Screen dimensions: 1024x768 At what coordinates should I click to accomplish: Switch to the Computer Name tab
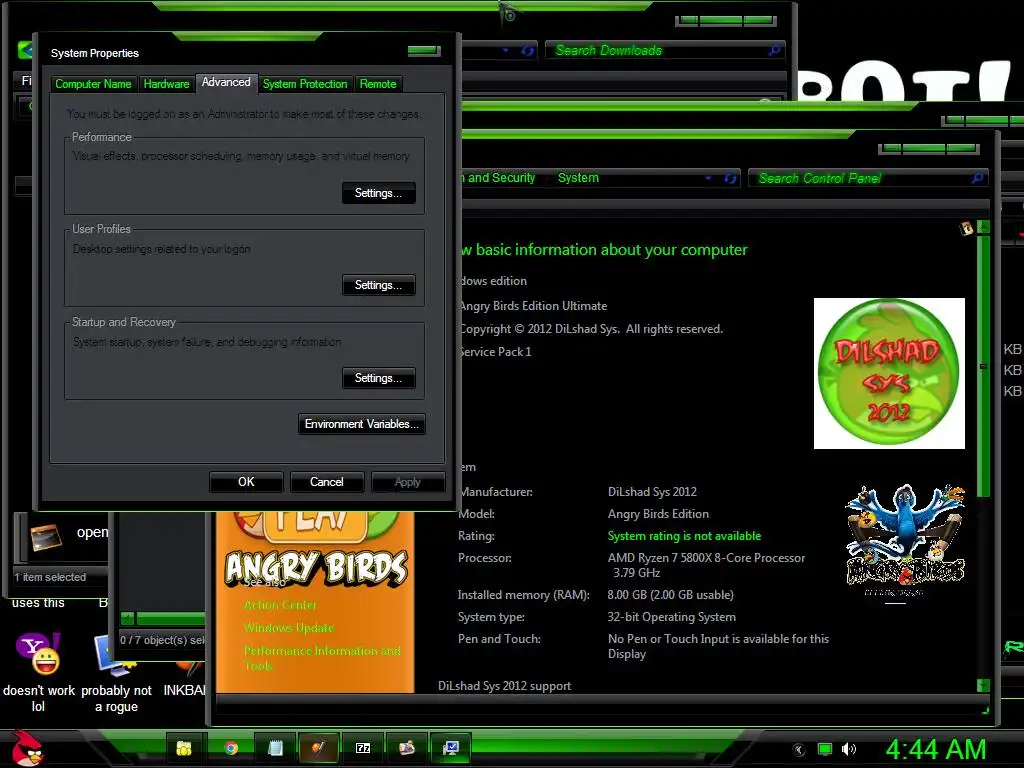point(93,84)
